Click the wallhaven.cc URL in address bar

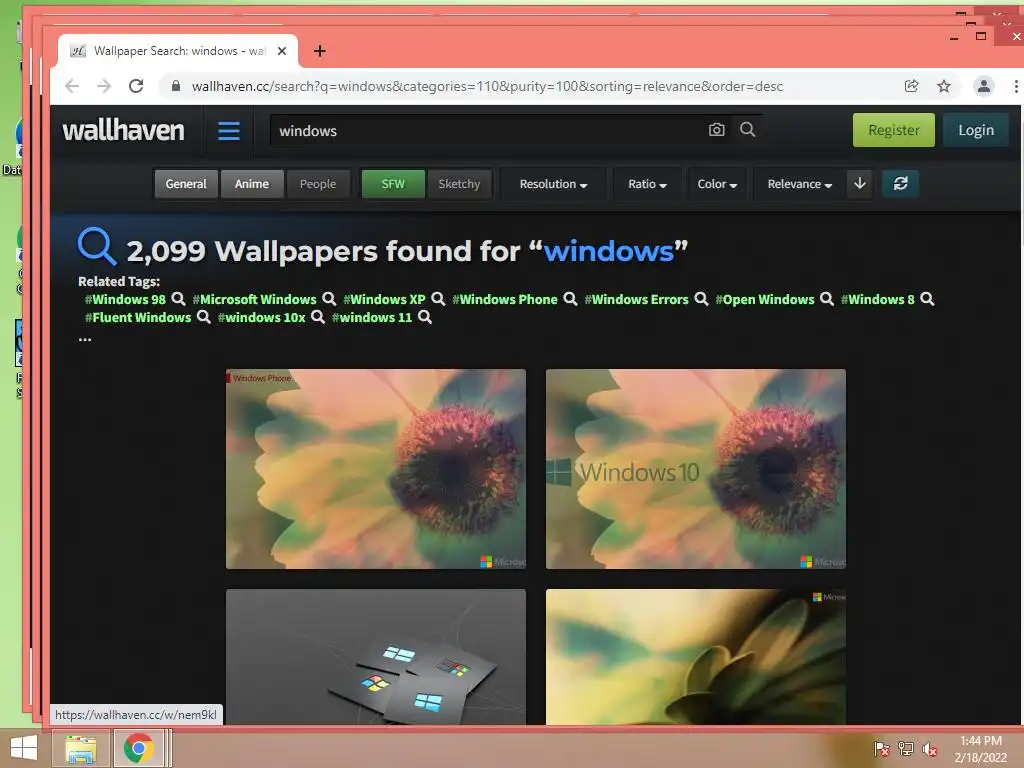click(487, 86)
